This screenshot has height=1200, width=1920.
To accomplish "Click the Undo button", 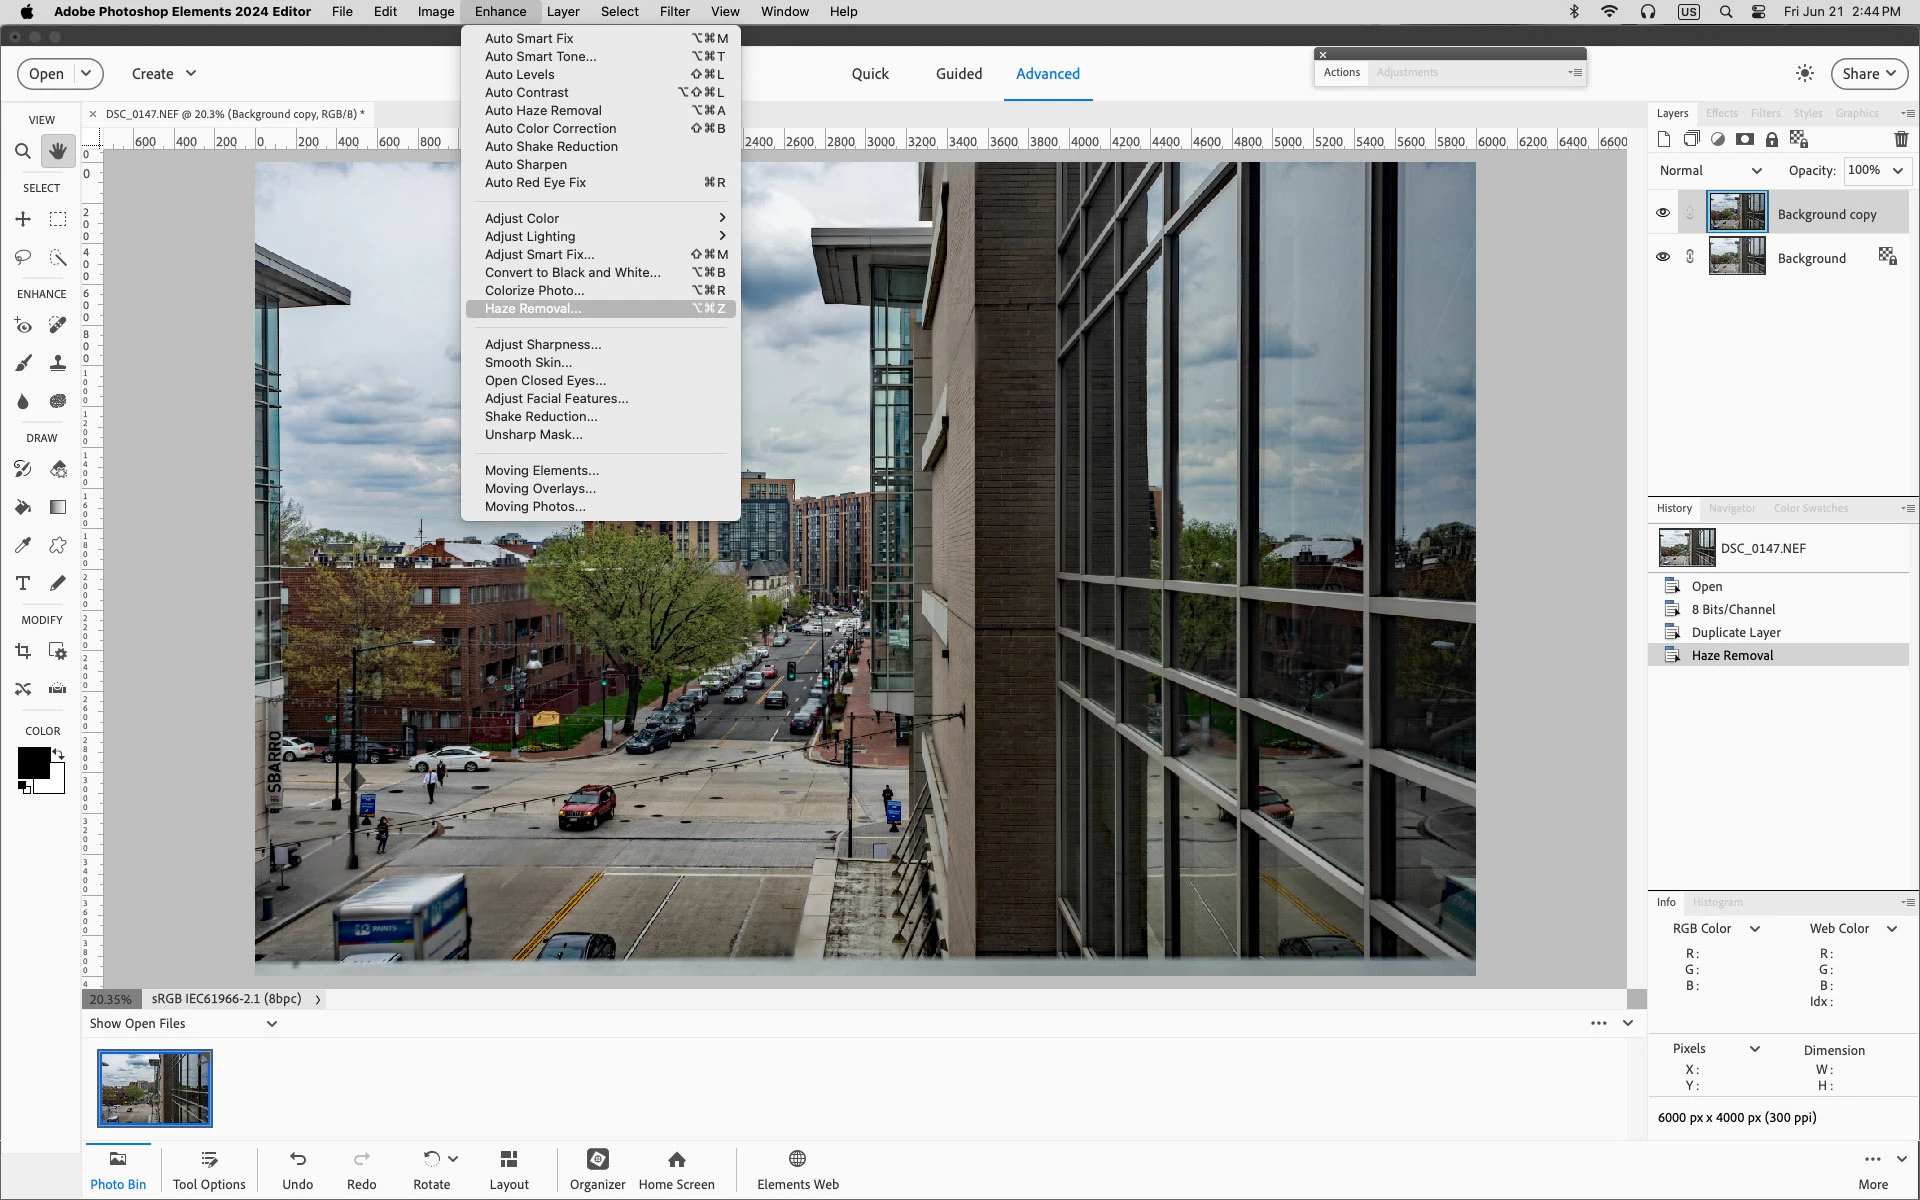I will click(x=297, y=1168).
